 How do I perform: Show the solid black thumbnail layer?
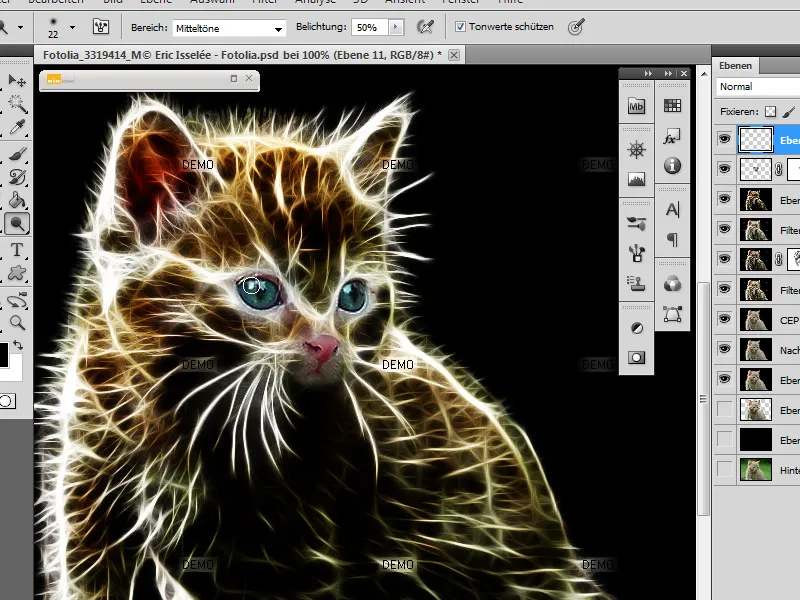pyautogui.click(x=724, y=439)
